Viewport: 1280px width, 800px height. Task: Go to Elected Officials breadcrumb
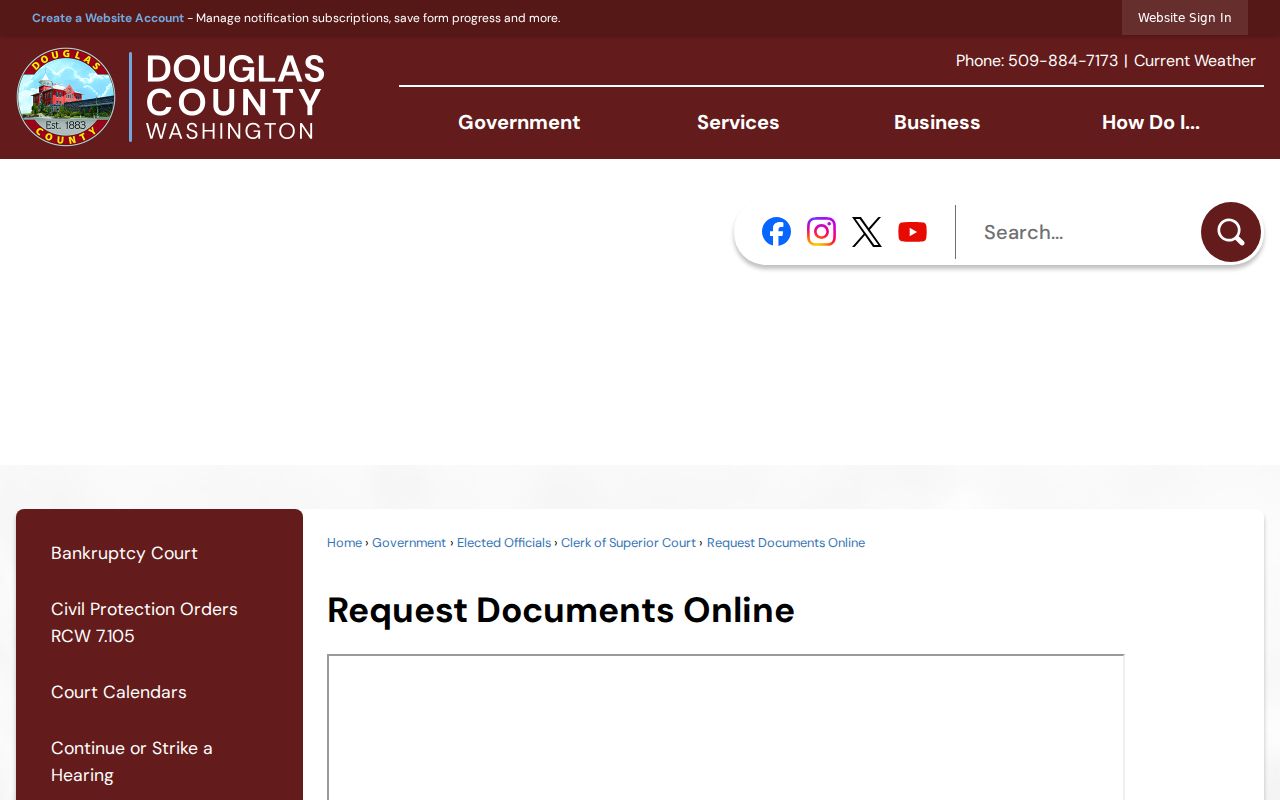tap(504, 543)
